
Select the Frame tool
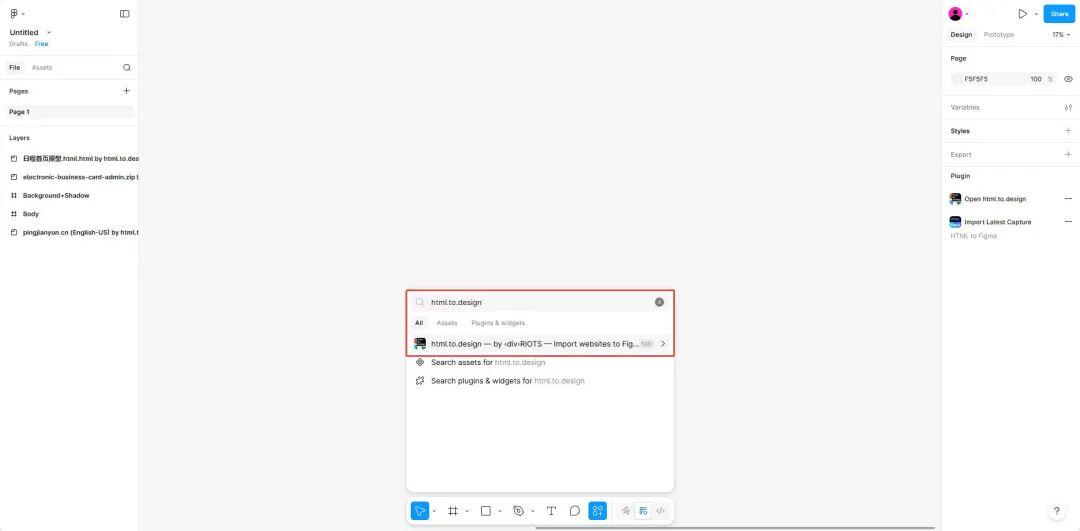[x=453, y=511]
